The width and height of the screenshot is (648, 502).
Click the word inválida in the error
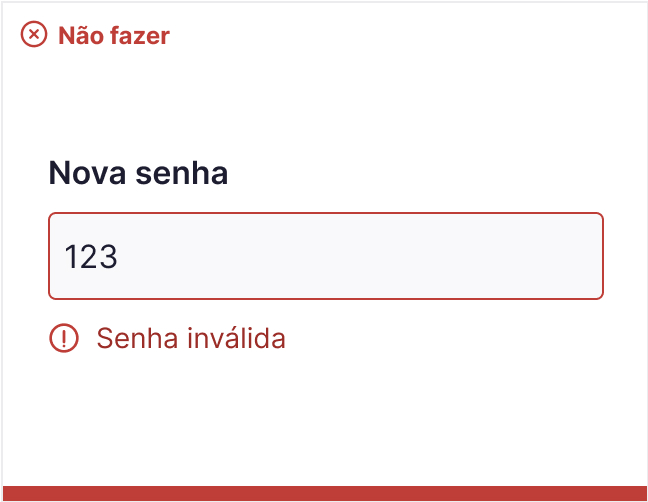pos(236,338)
